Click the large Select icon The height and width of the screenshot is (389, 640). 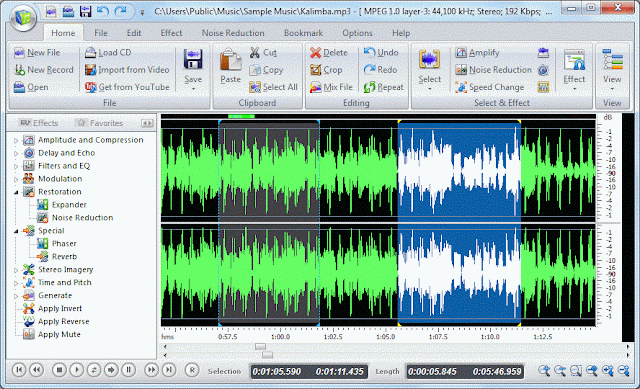click(429, 60)
